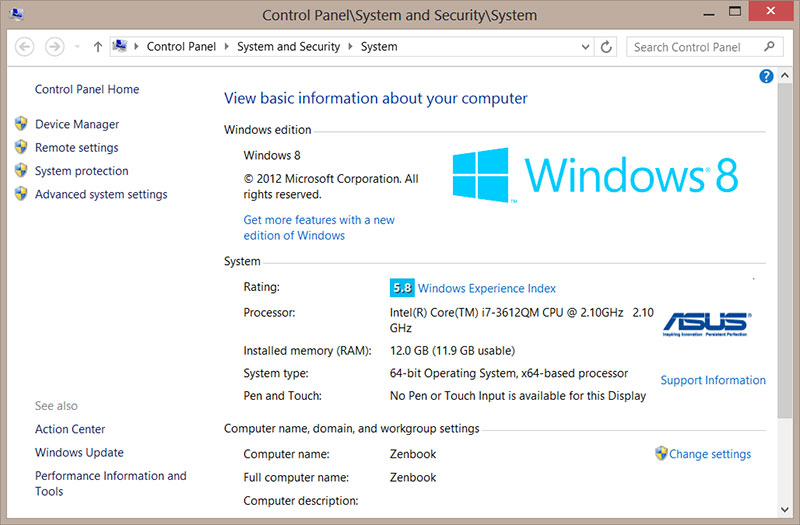Open Remote settings link

[77, 147]
